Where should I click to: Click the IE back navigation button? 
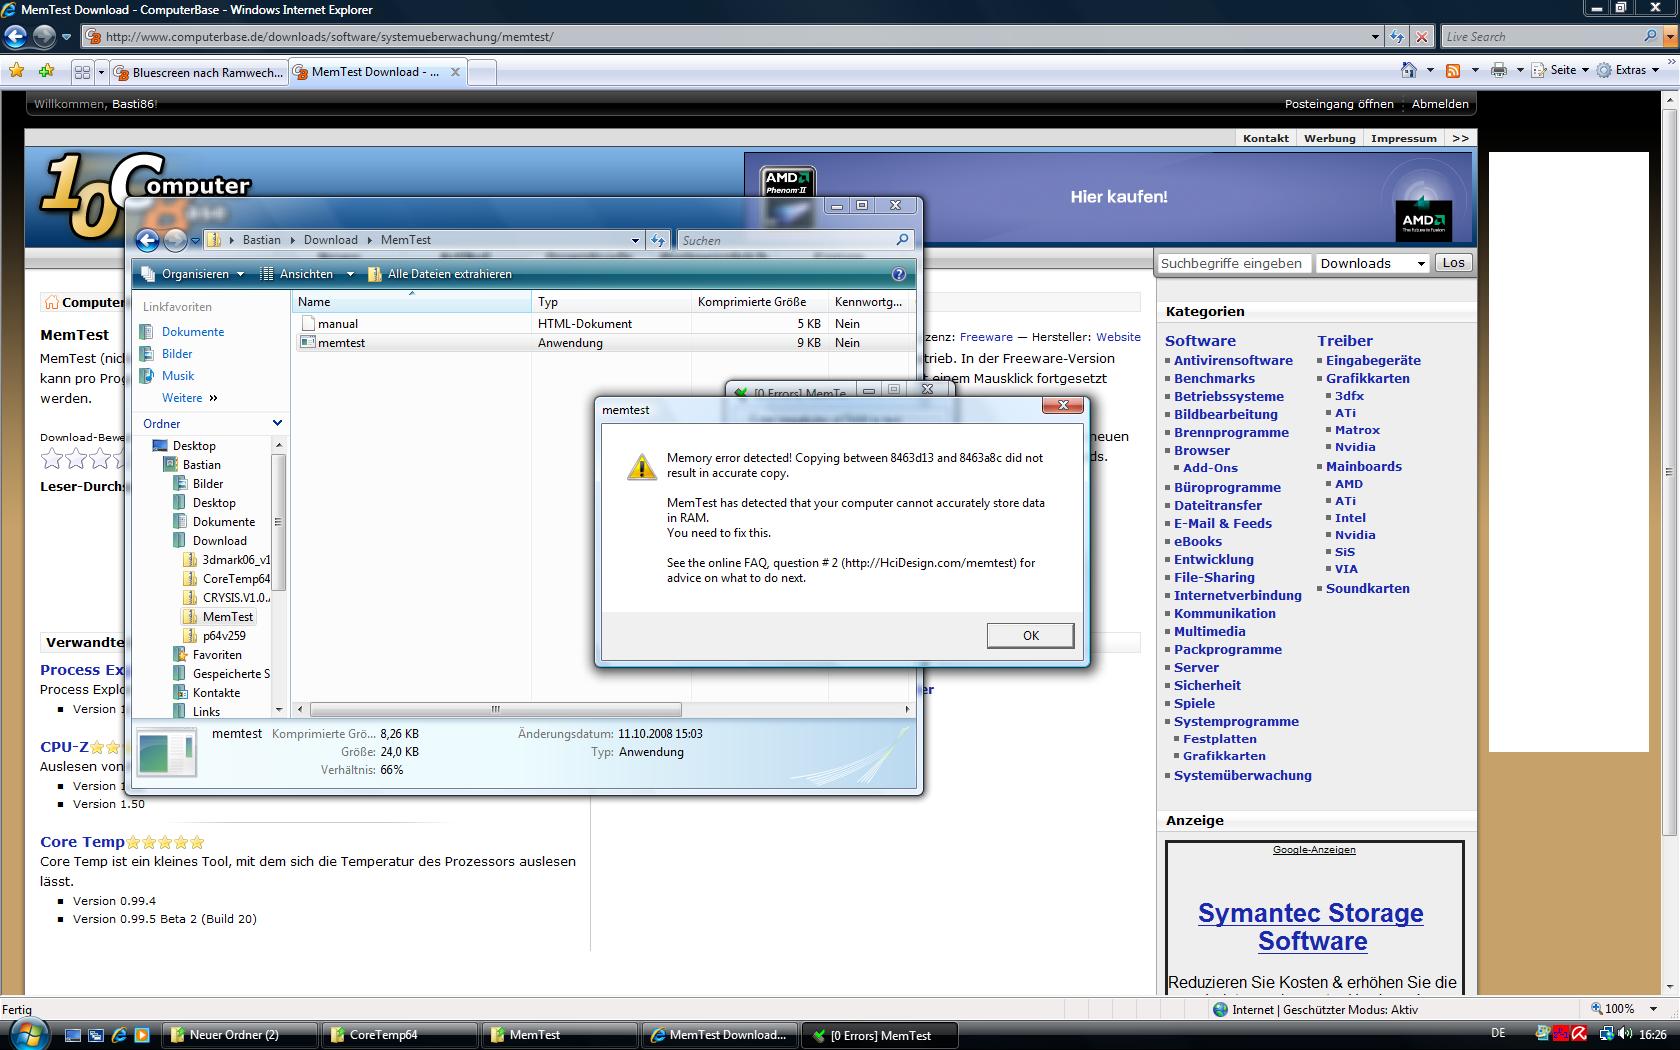click(15, 37)
